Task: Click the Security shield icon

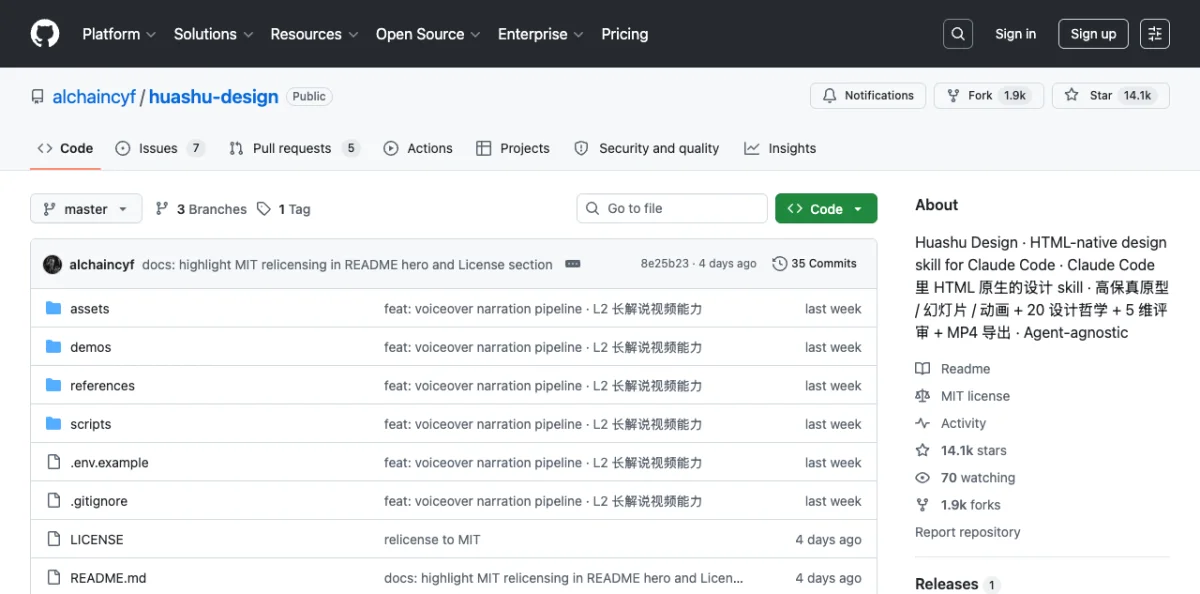Action: (x=581, y=148)
